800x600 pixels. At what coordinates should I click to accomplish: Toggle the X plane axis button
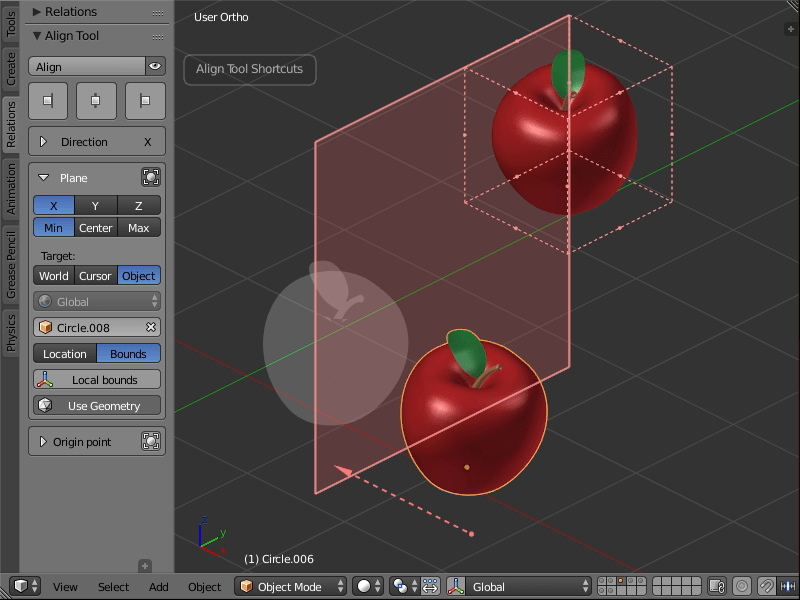point(52,205)
